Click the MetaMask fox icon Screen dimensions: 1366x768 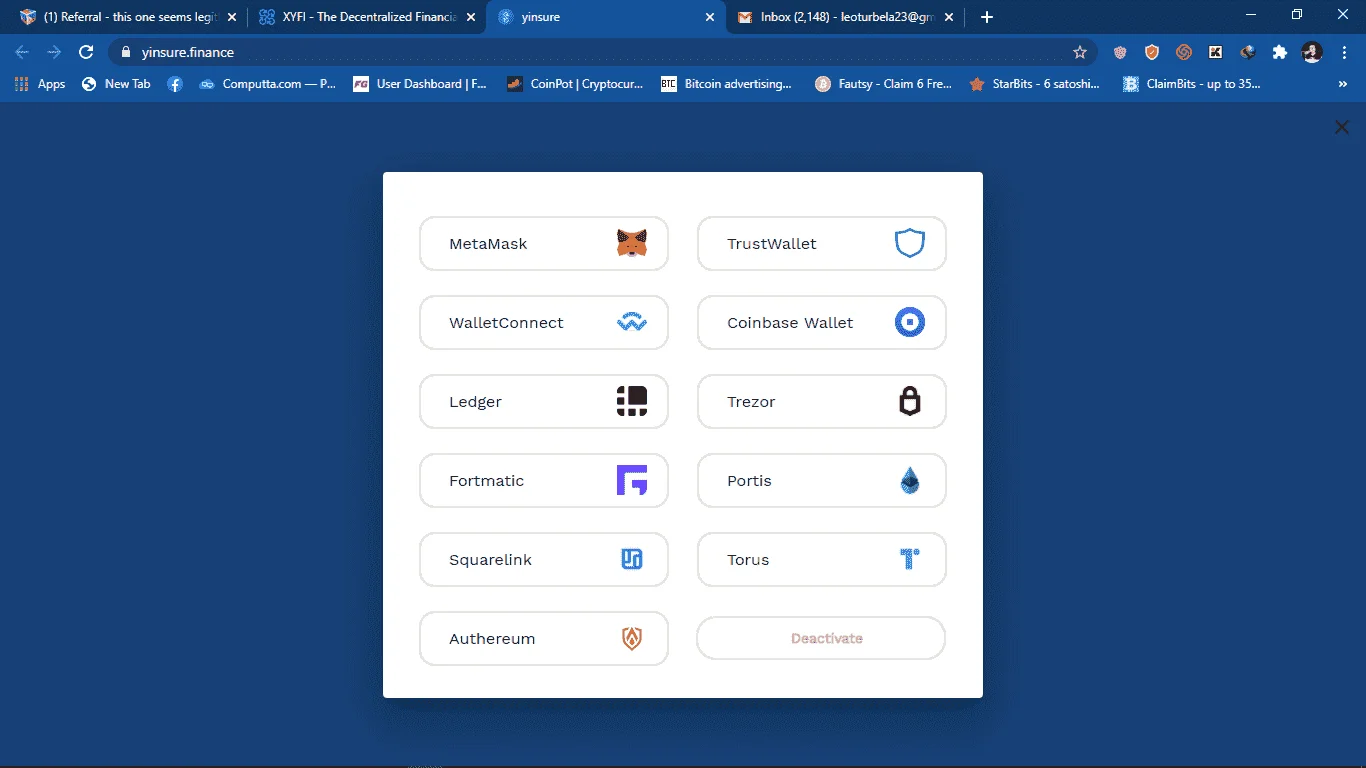click(x=632, y=243)
